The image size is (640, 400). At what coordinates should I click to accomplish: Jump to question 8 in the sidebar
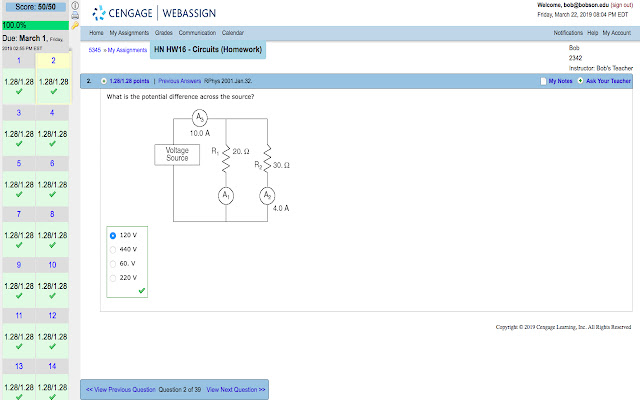tap(52, 214)
